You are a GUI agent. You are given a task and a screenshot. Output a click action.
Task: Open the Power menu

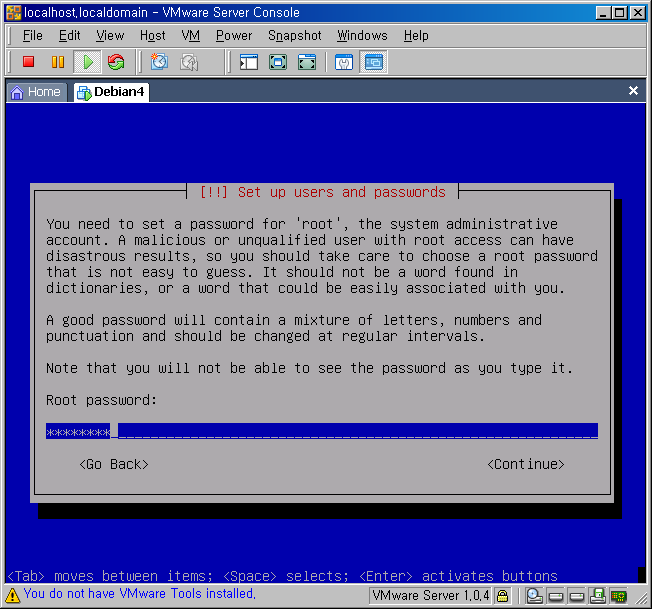pos(234,35)
